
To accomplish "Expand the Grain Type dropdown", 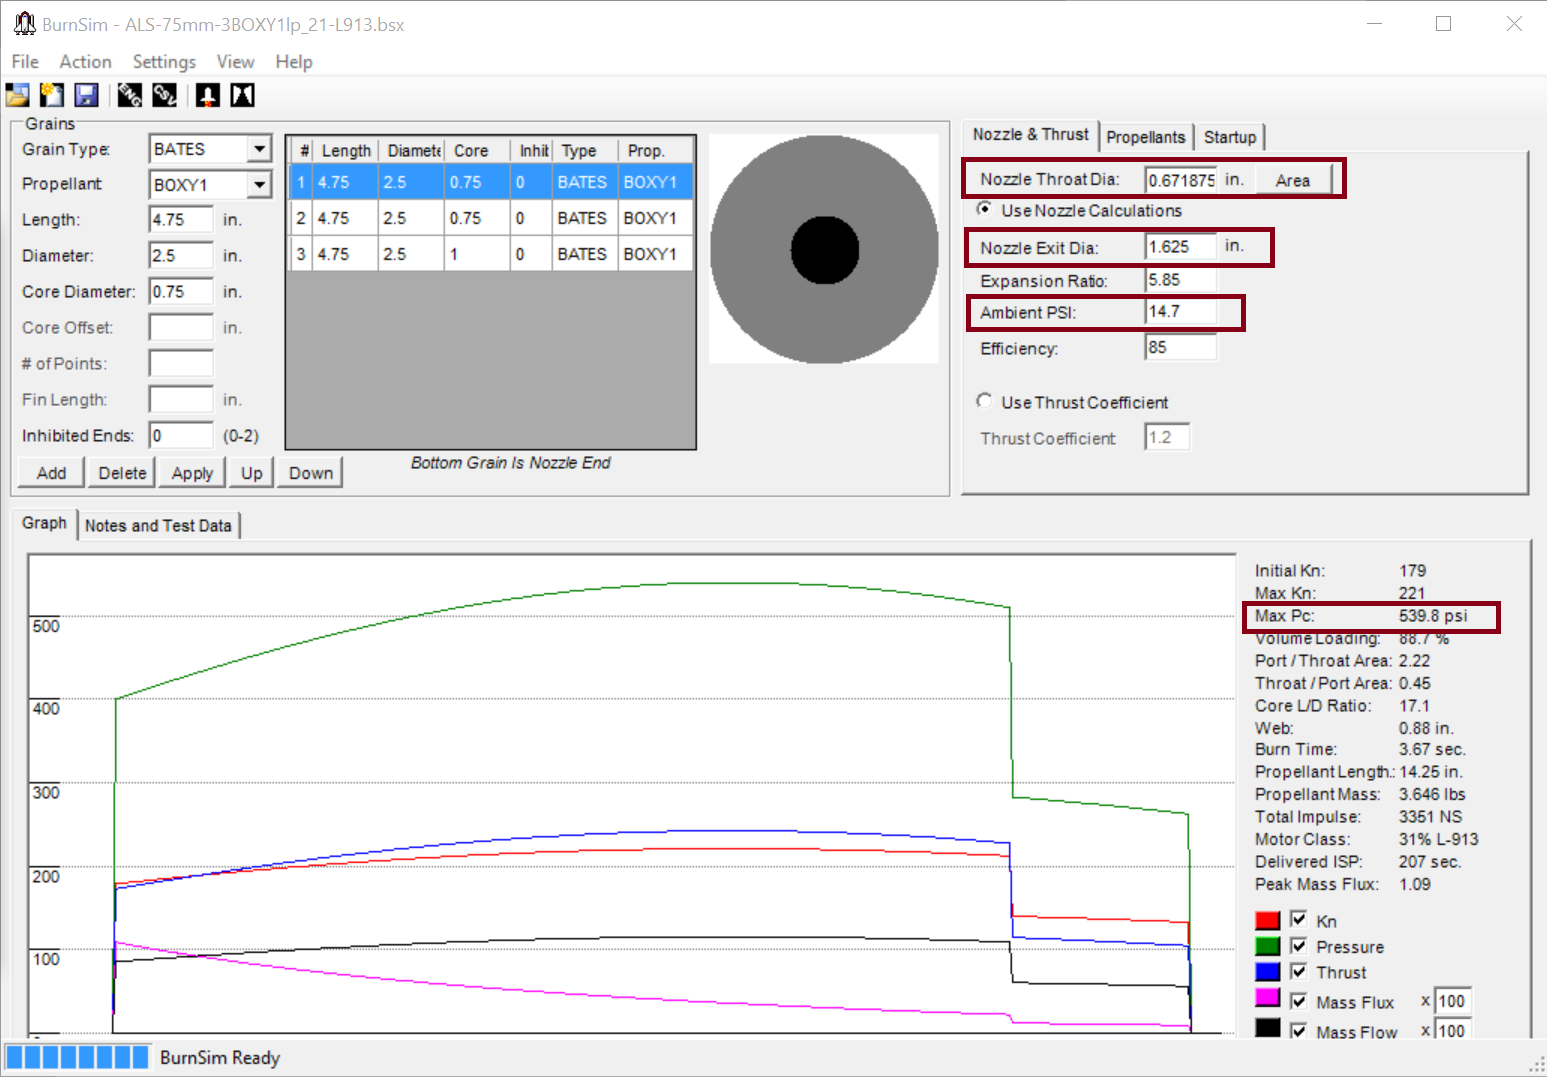I will tap(259, 149).
